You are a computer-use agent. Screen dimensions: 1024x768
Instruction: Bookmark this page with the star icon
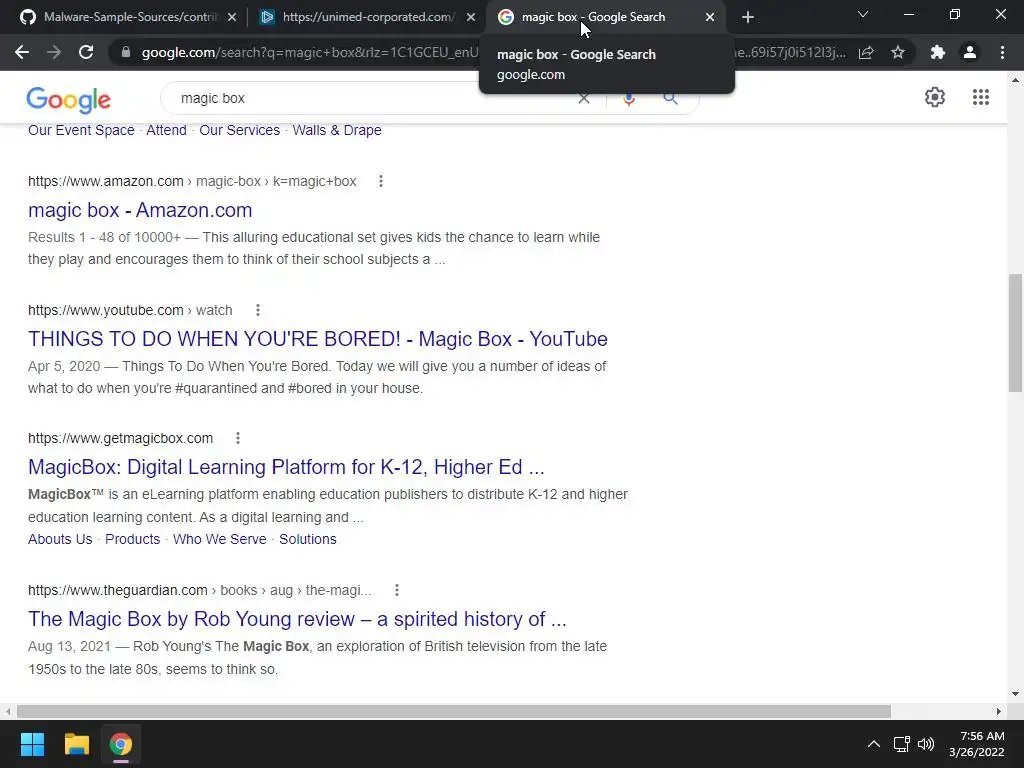click(898, 52)
